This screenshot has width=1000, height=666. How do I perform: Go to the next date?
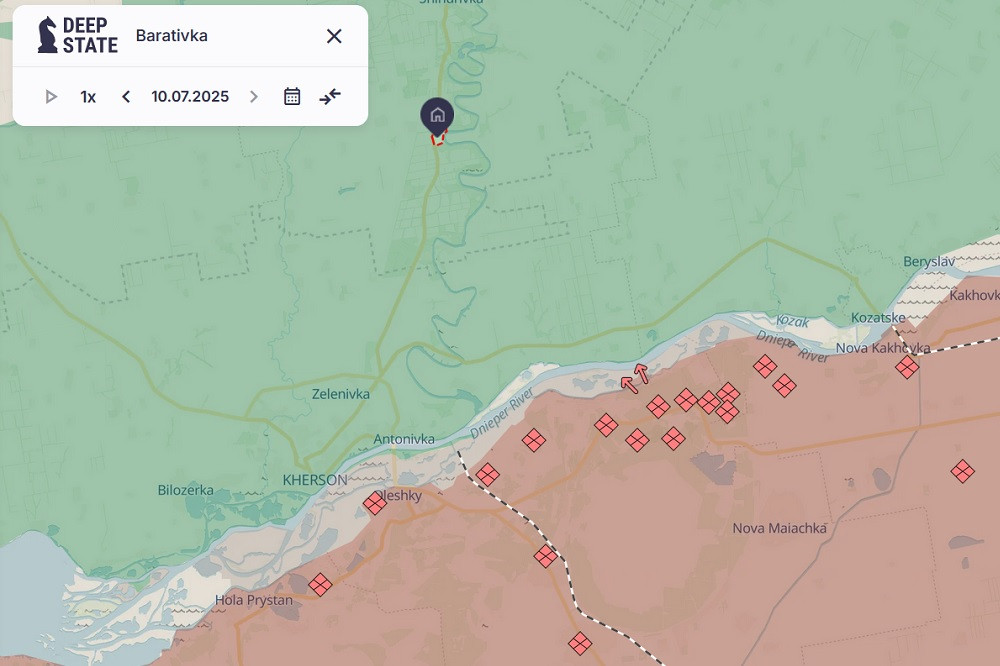(254, 97)
